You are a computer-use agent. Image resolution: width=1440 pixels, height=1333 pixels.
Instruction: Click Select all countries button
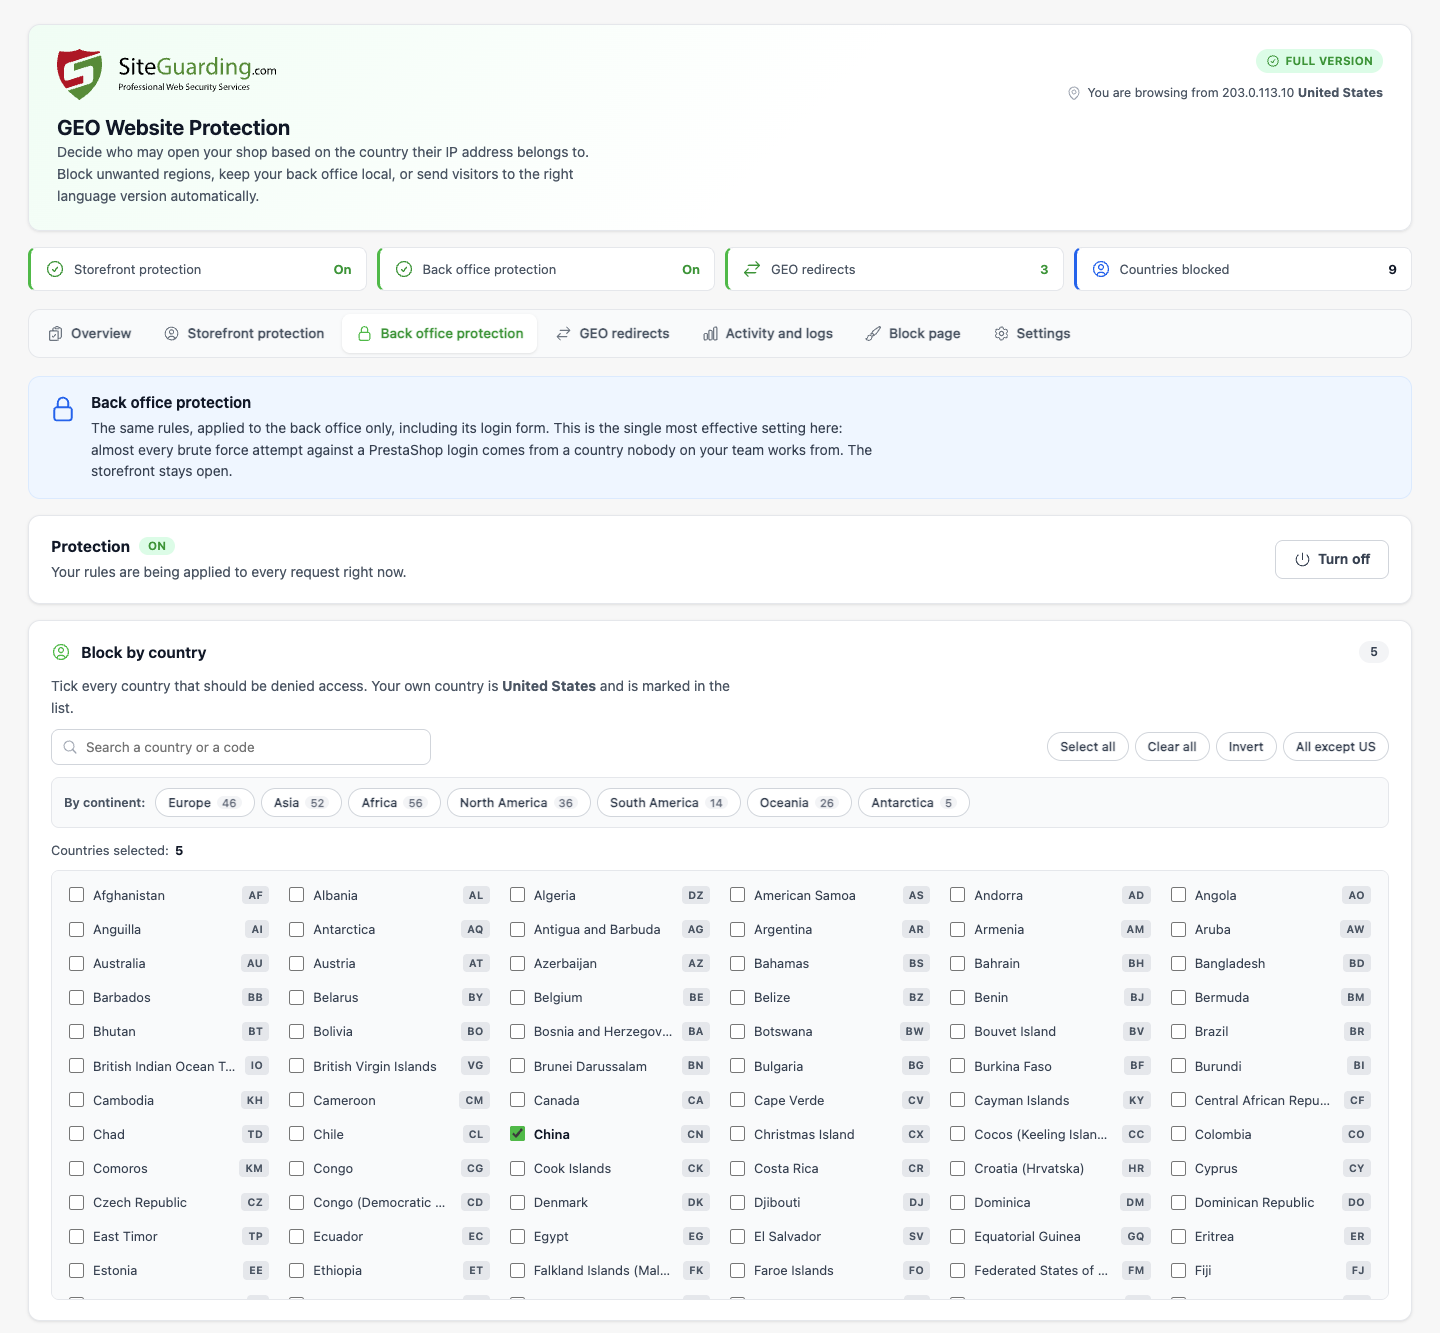click(x=1088, y=747)
